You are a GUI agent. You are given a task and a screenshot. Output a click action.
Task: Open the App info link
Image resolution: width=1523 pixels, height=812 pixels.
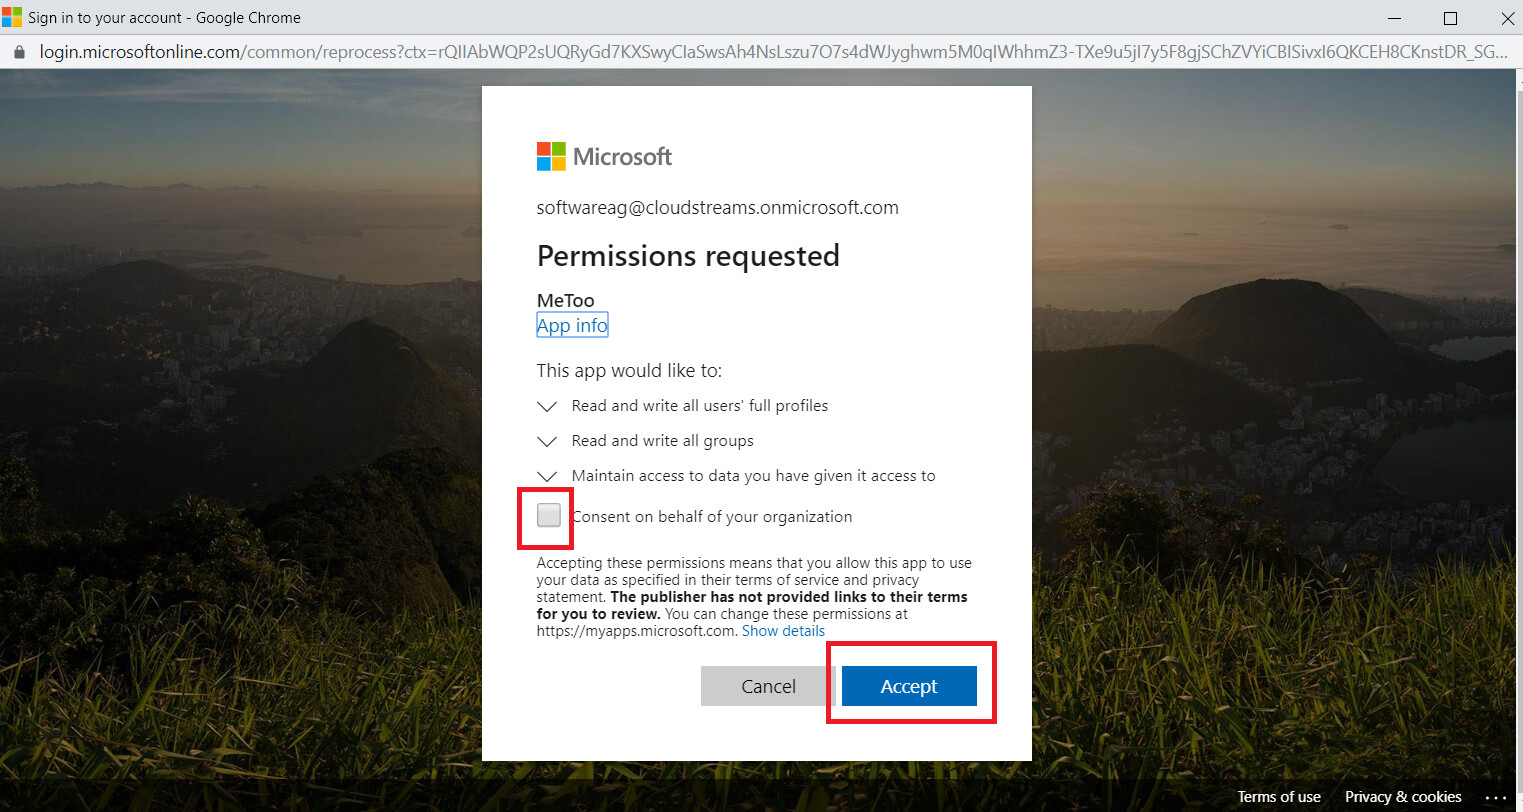tap(572, 325)
